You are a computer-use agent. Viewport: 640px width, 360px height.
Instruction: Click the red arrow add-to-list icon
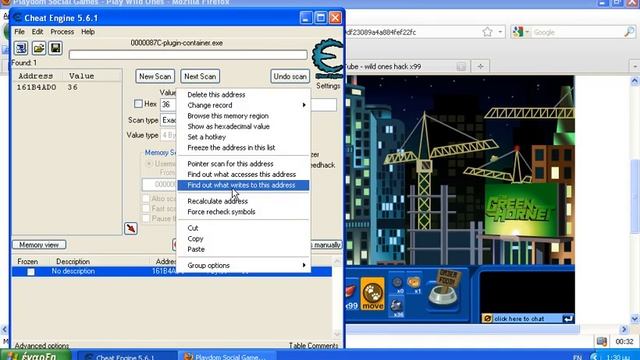131,229
